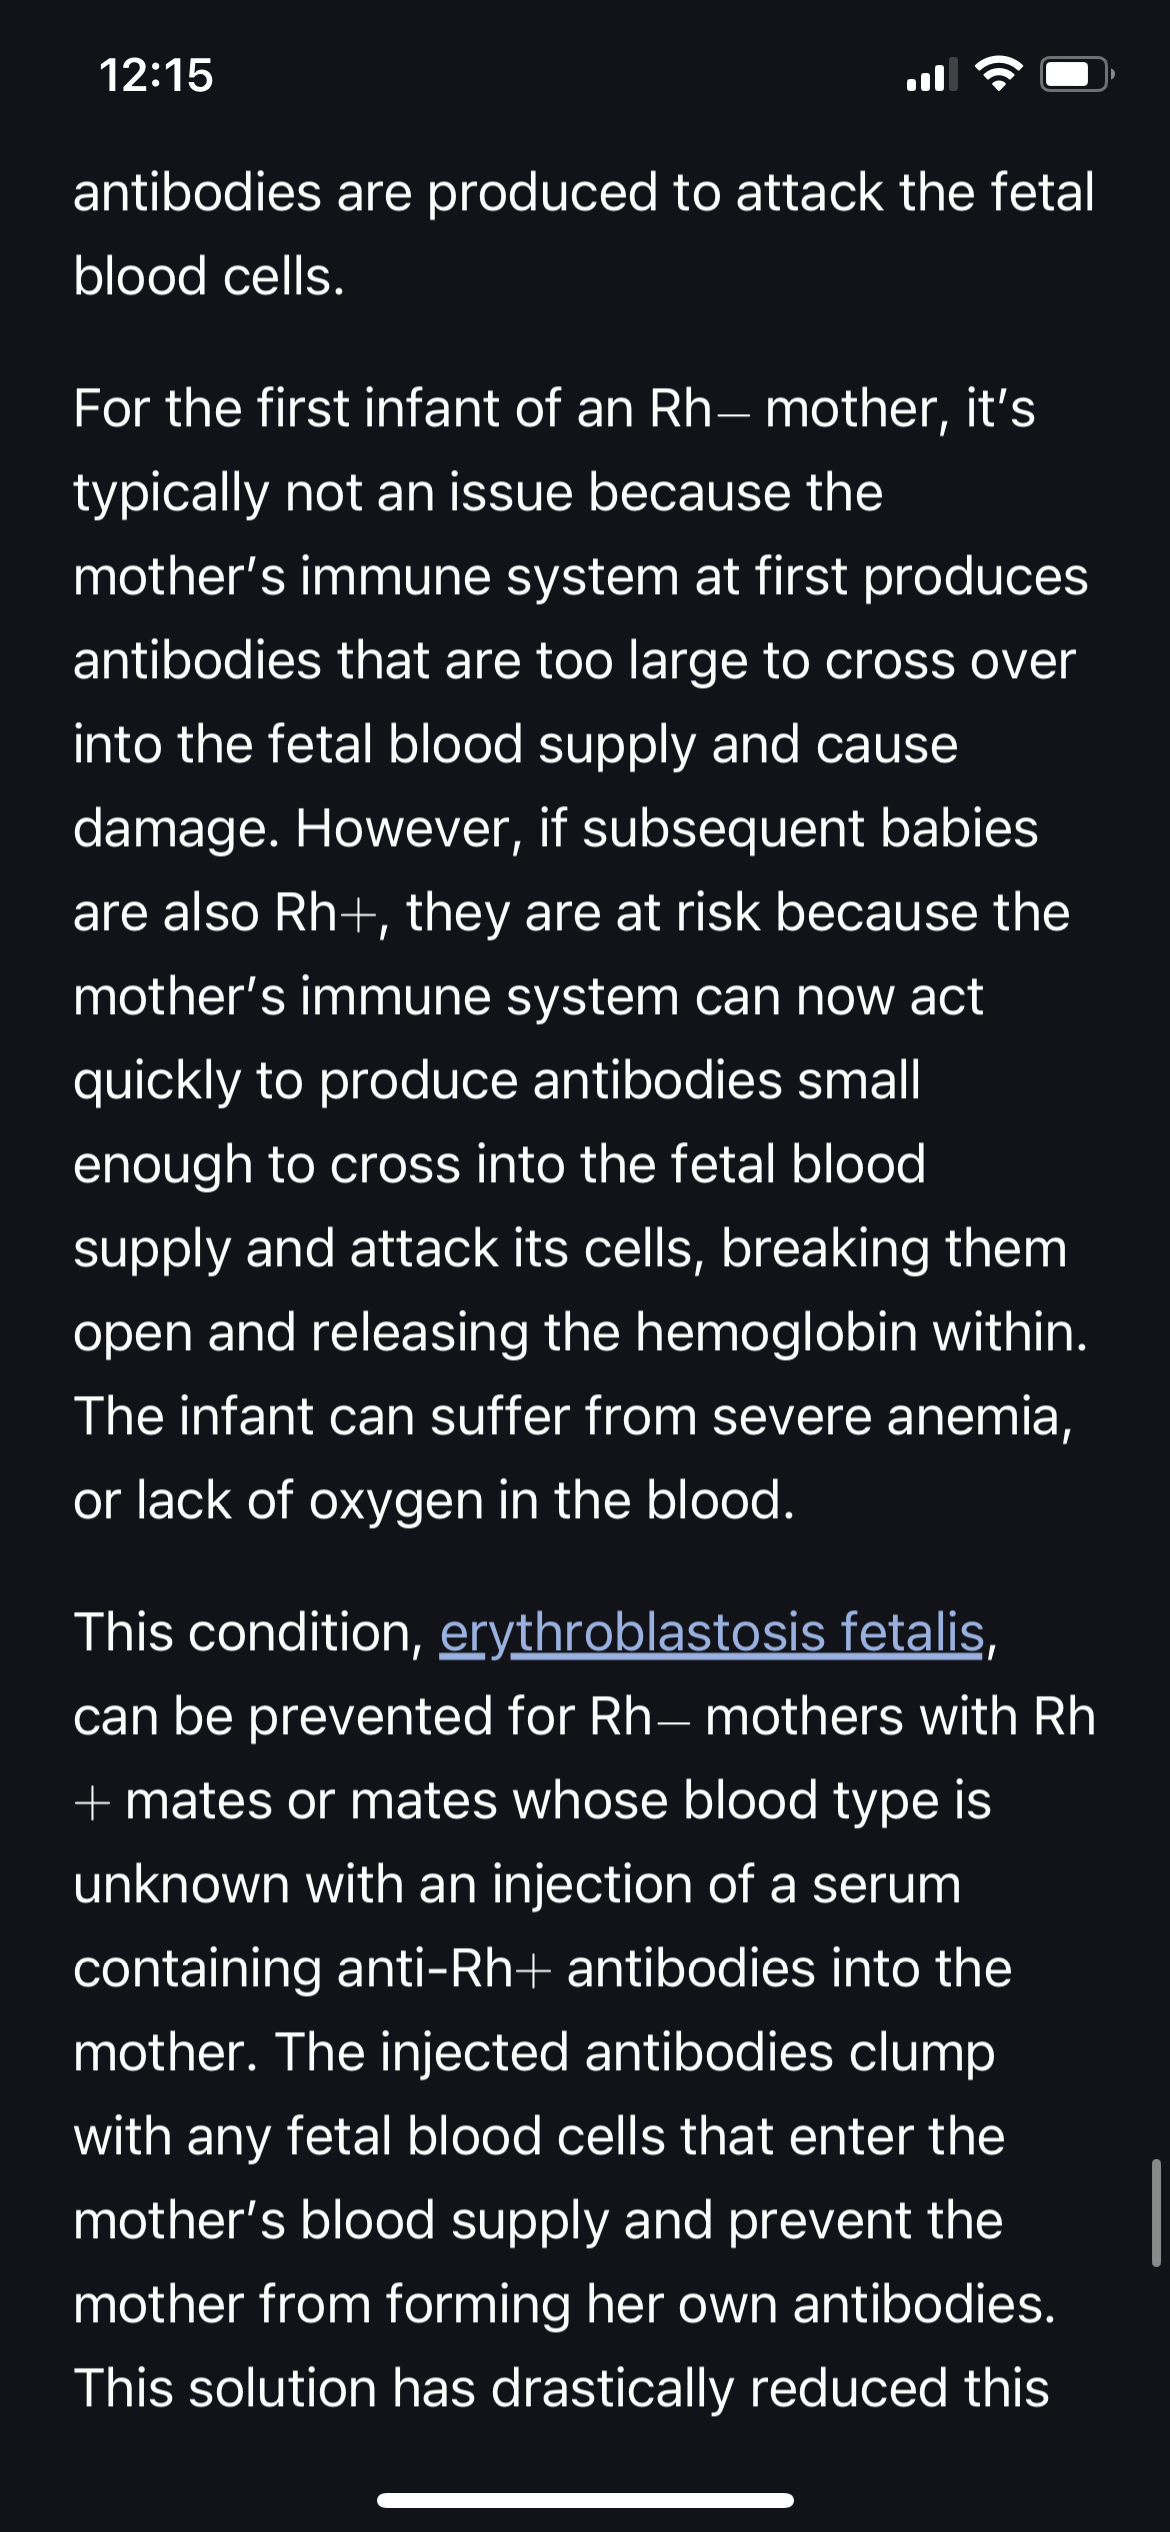Tap the word "typically" in second paragraph

pos(171,493)
